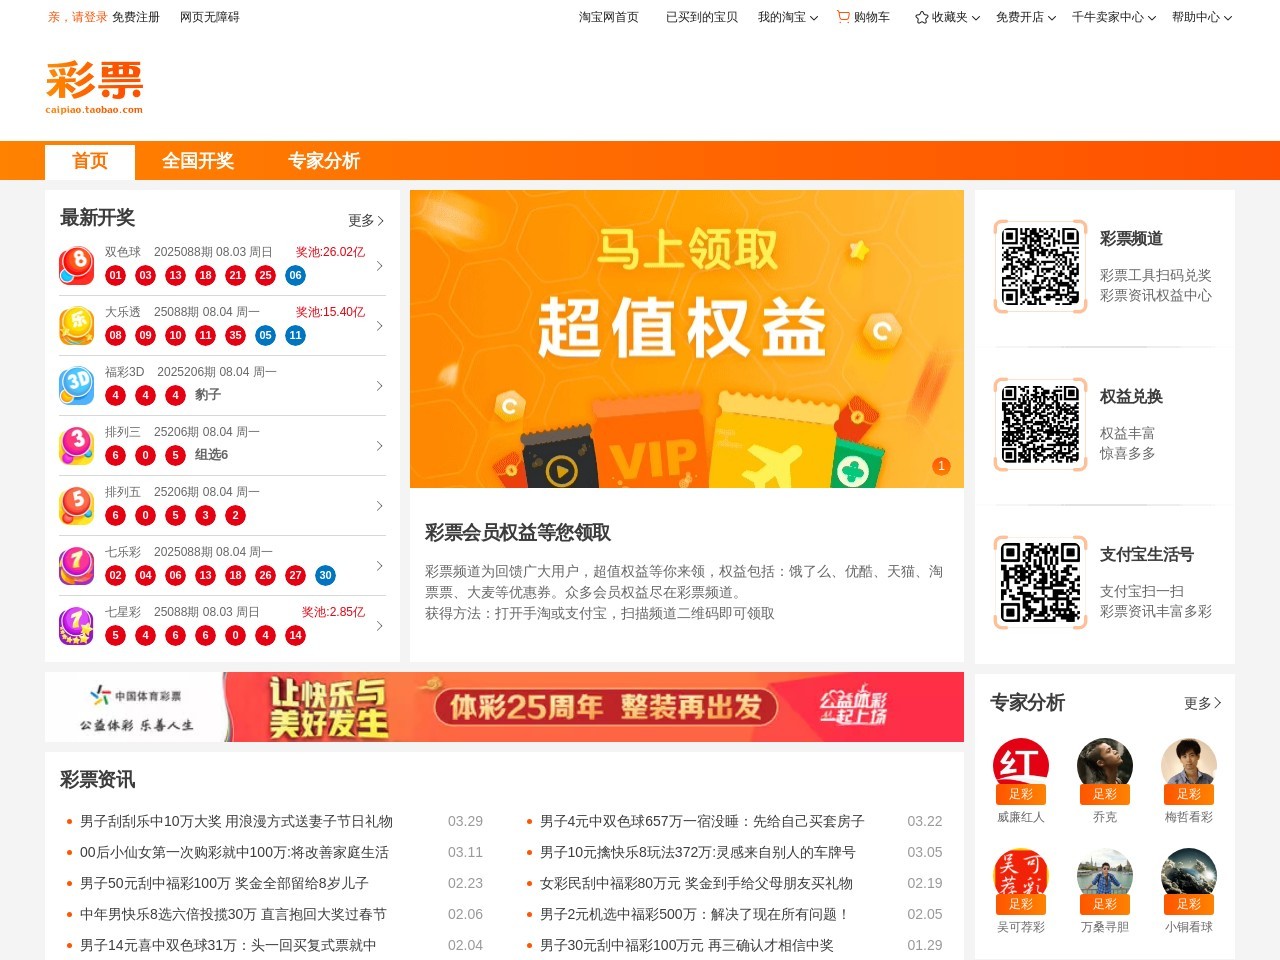Screen dimensions: 1280x960
Task: Click the 大乐透 lottery icon
Action: pos(76,326)
